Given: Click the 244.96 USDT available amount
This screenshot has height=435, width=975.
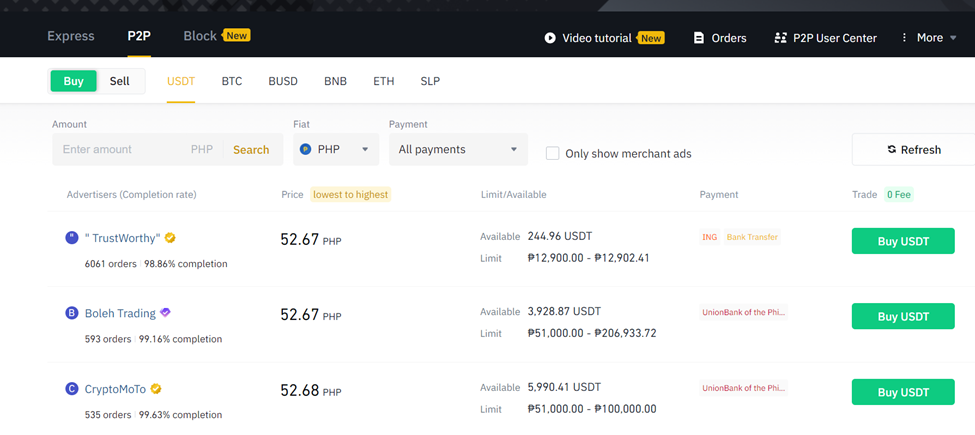Looking at the screenshot, I should pos(560,236).
